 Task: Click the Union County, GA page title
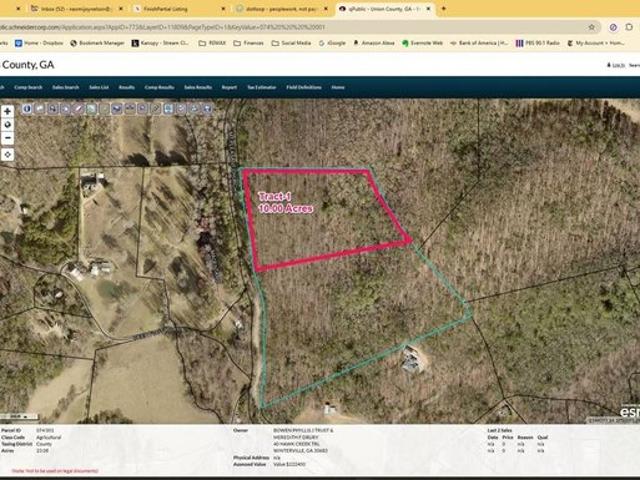tap(28, 65)
